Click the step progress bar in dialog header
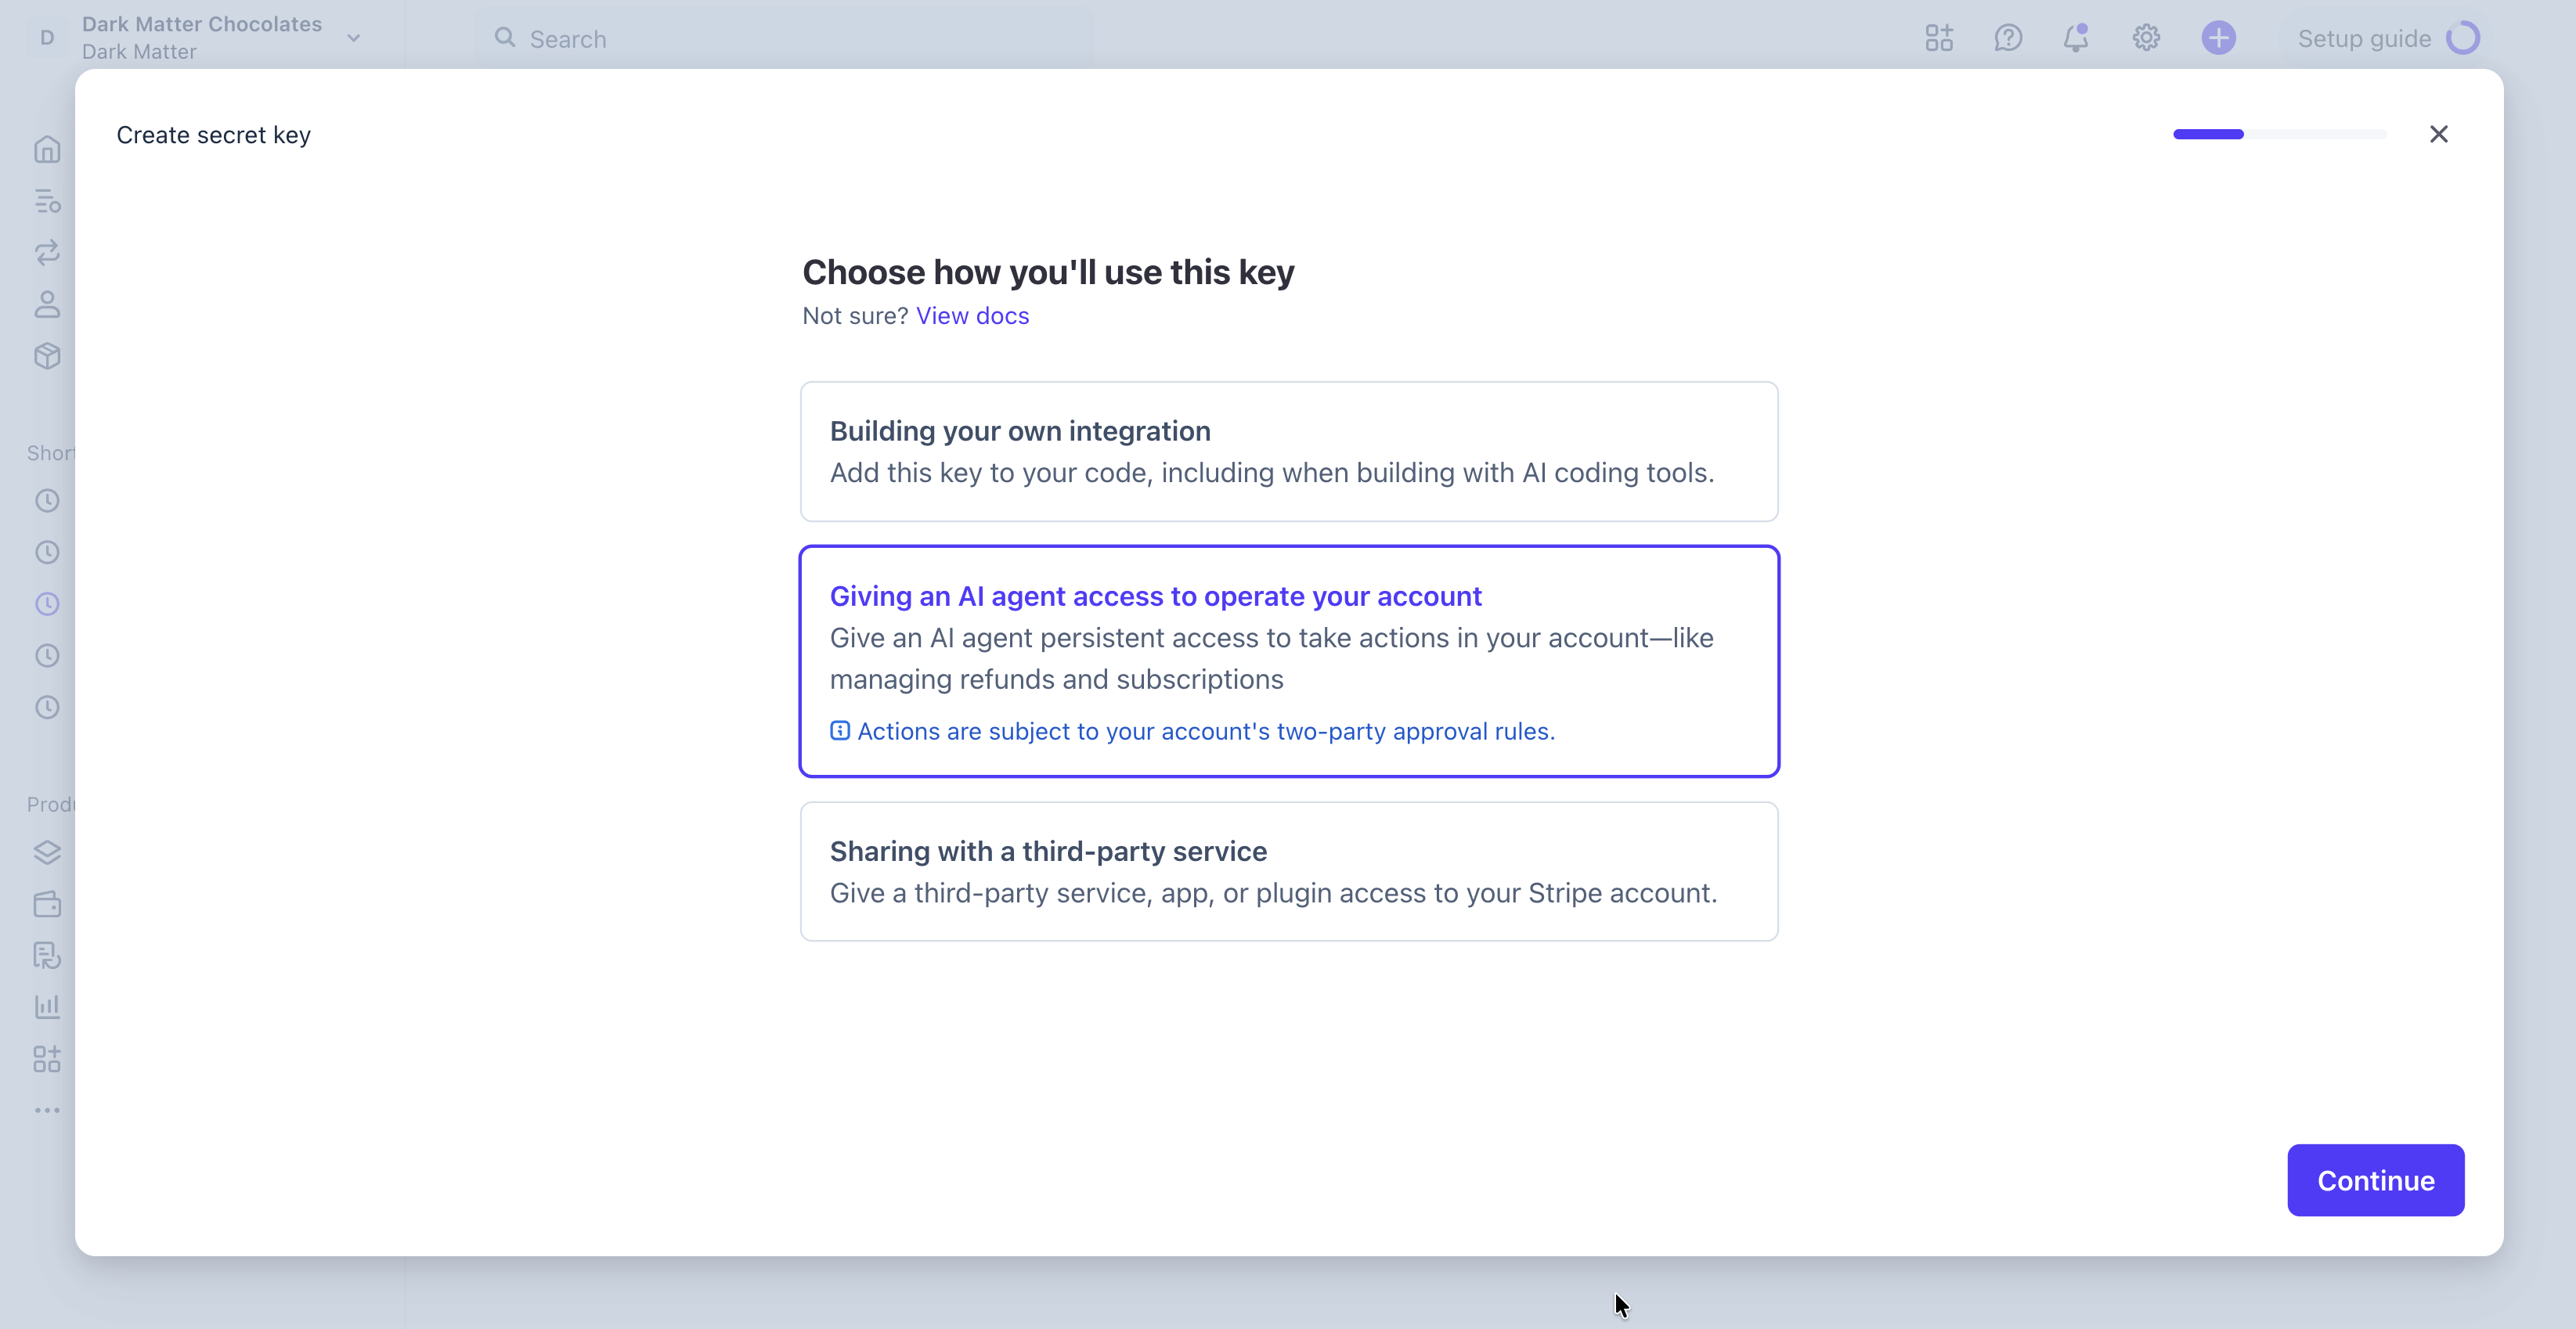The height and width of the screenshot is (1329, 2576). [x=2279, y=134]
